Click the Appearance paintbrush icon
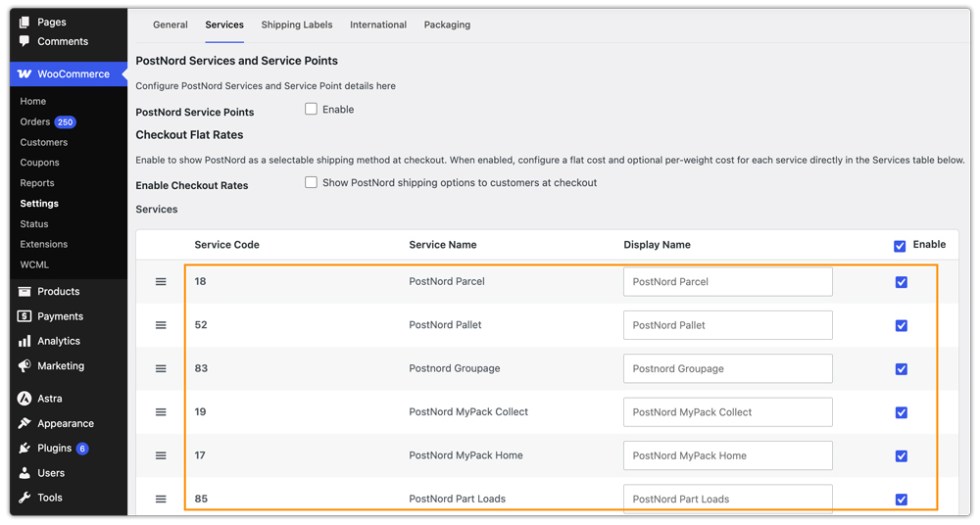980x525 pixels. [24, 423]
